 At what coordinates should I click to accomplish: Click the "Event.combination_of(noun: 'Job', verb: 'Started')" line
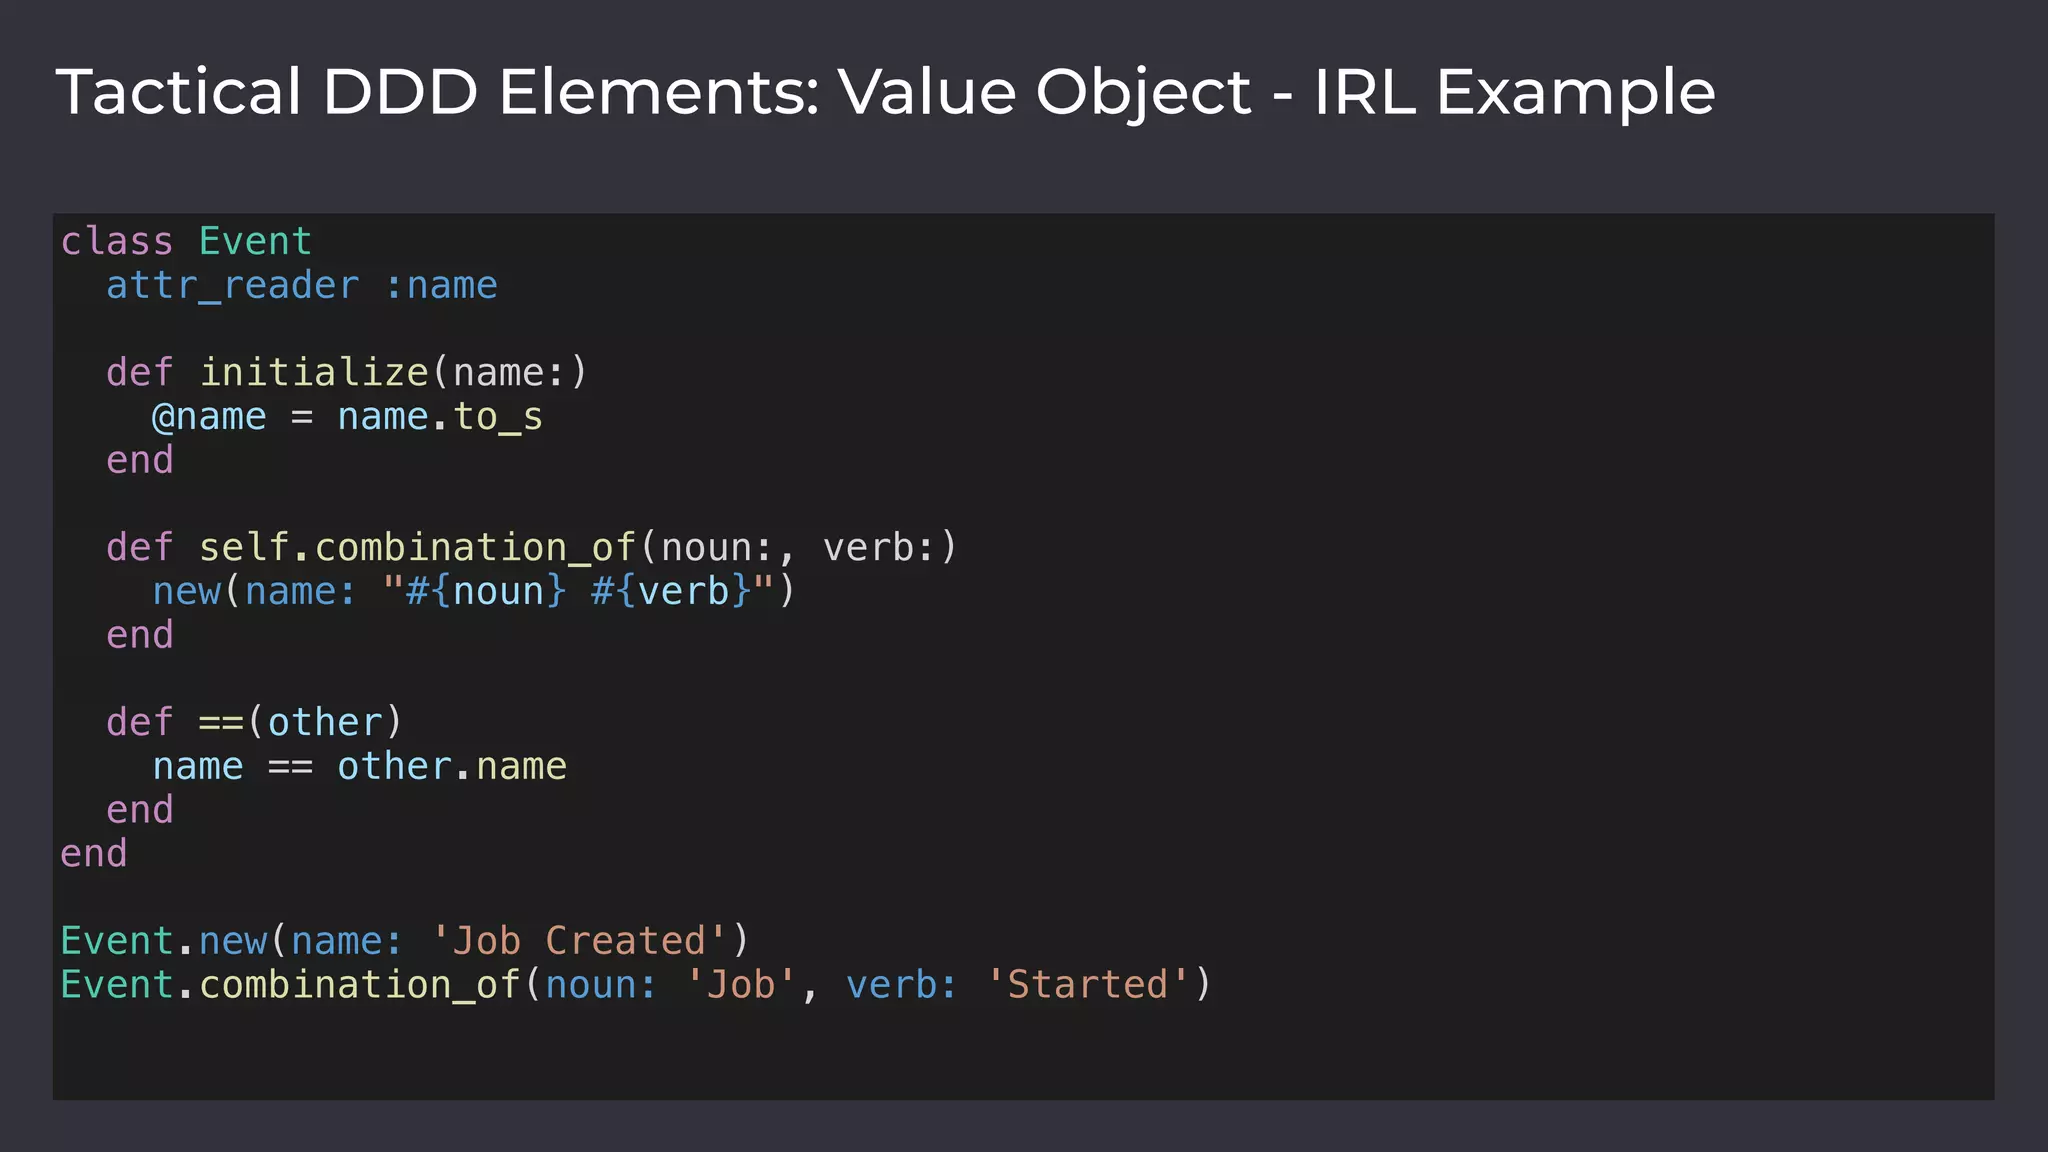tap(636, 986)
